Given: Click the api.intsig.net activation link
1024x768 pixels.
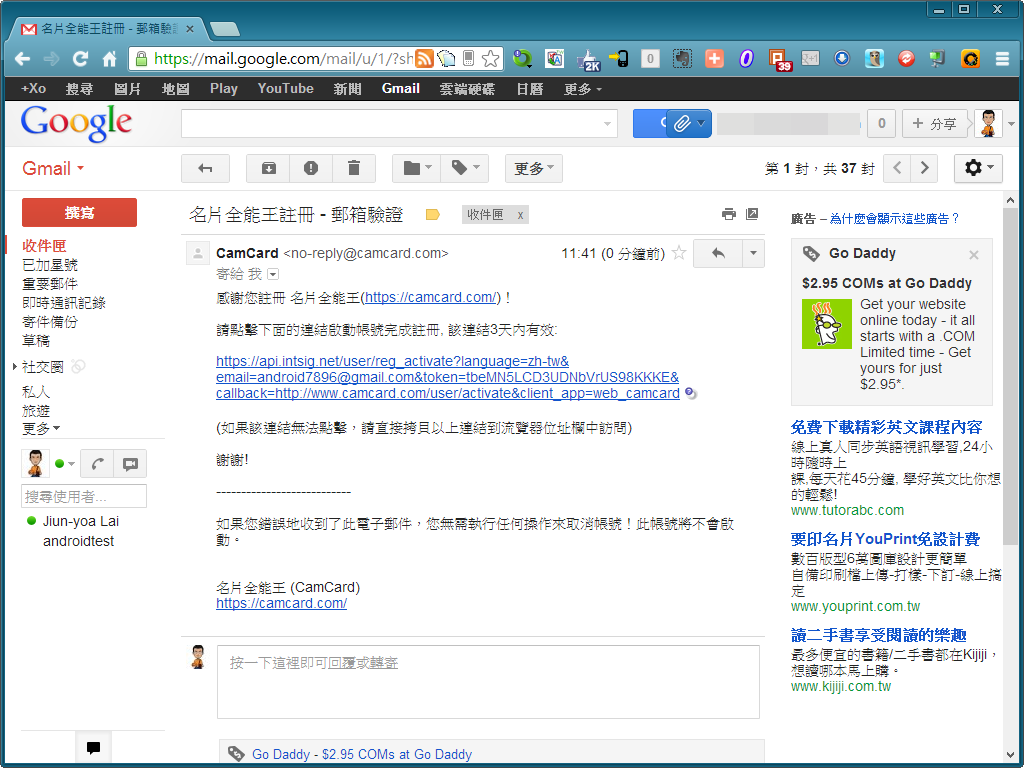Looking at the screenshot, I should point(448,377).
